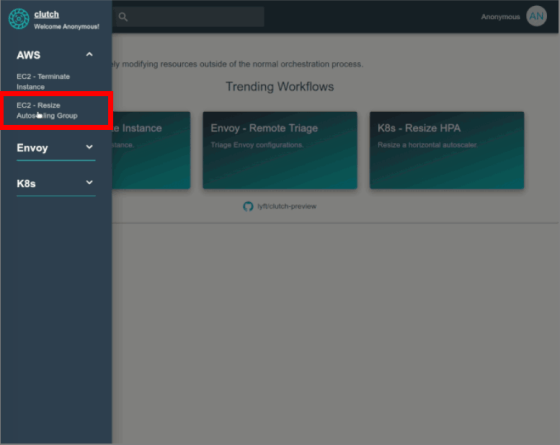Viewport: 560px width, 445px height.
Task: Expand the Envoy section chevron
Action: [89, 147]
